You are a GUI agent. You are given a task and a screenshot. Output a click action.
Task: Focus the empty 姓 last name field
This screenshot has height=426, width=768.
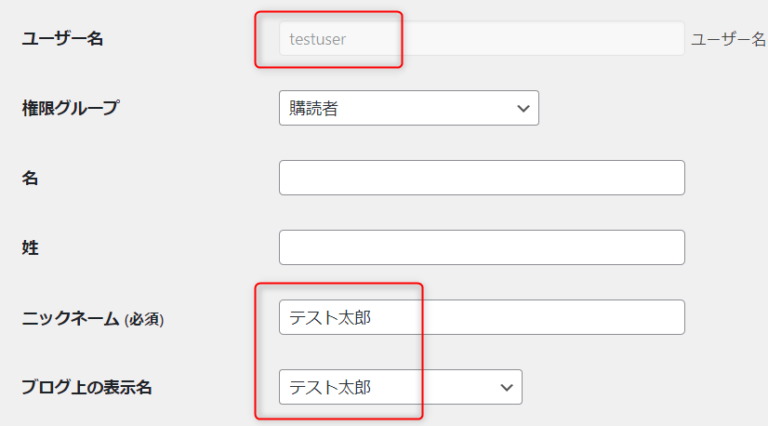(481, 247)
